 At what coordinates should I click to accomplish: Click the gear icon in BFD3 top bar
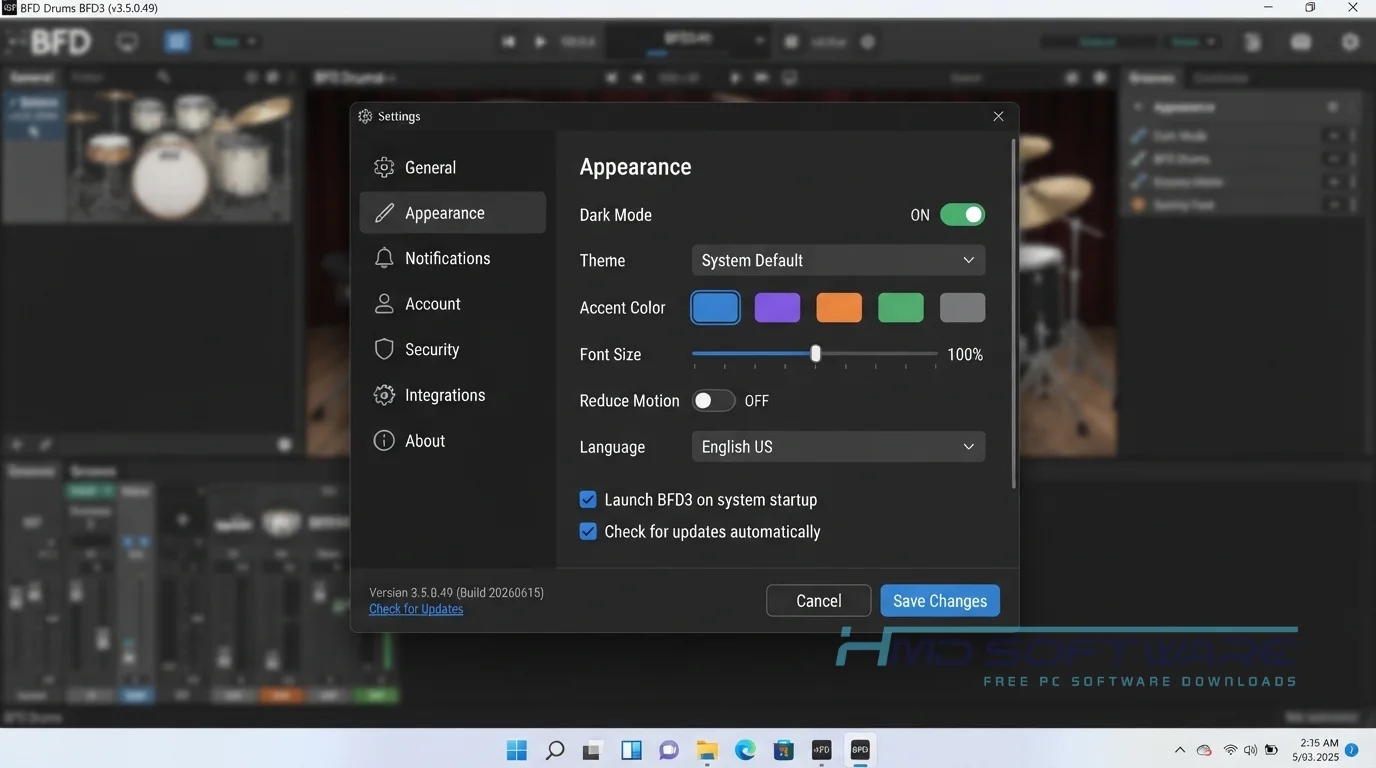click(1350, 42)
